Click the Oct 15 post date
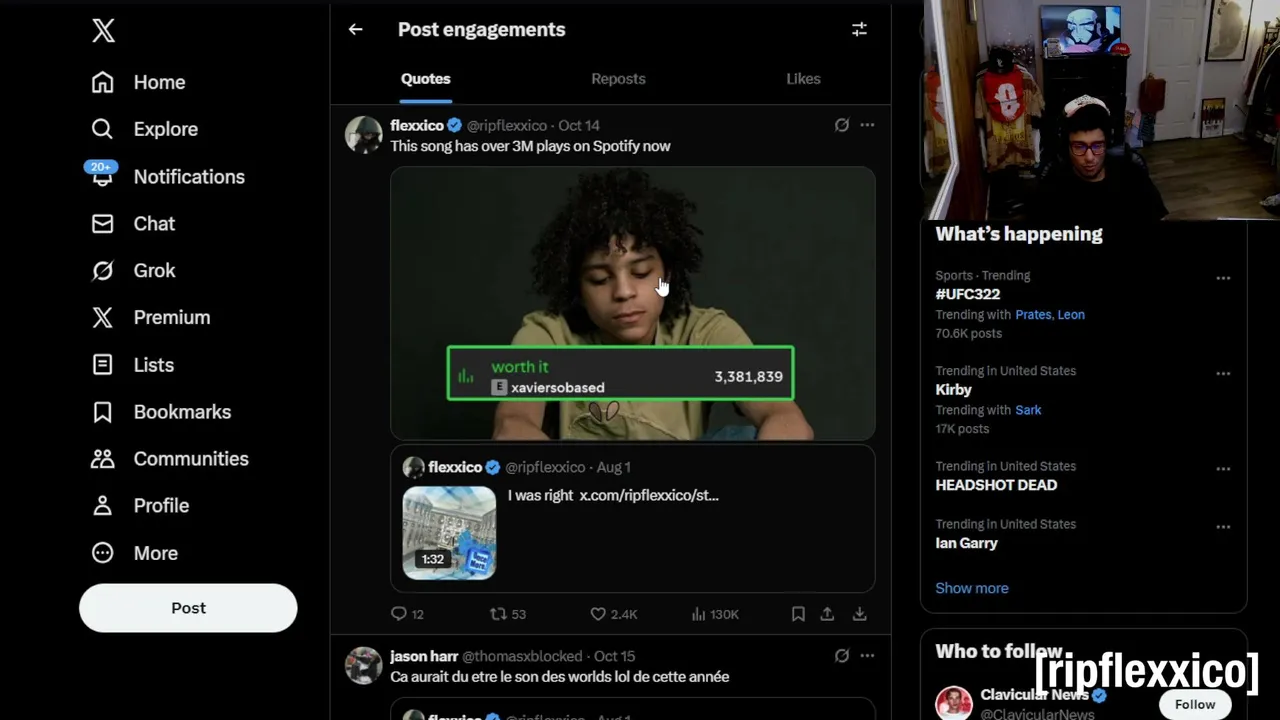The height and width of the screenshot is (720, 1280). 614,656
